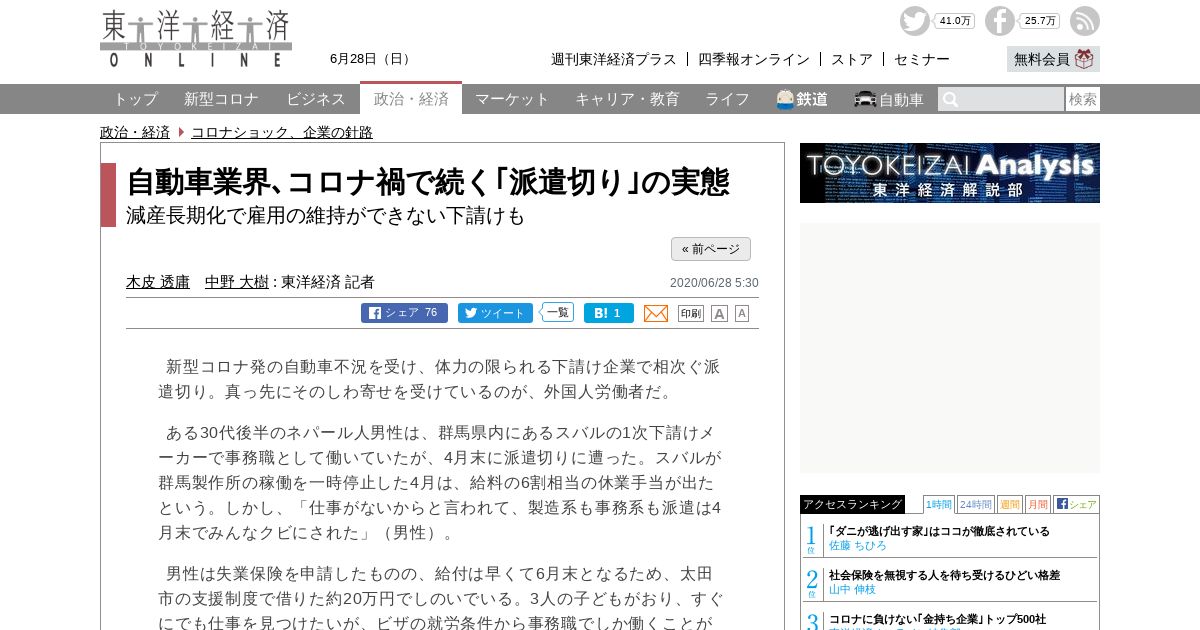This screenshot has width=1200, height=630.
Task: Open author 佐藤 ちひろ link
Action: [x=857, y=546]
